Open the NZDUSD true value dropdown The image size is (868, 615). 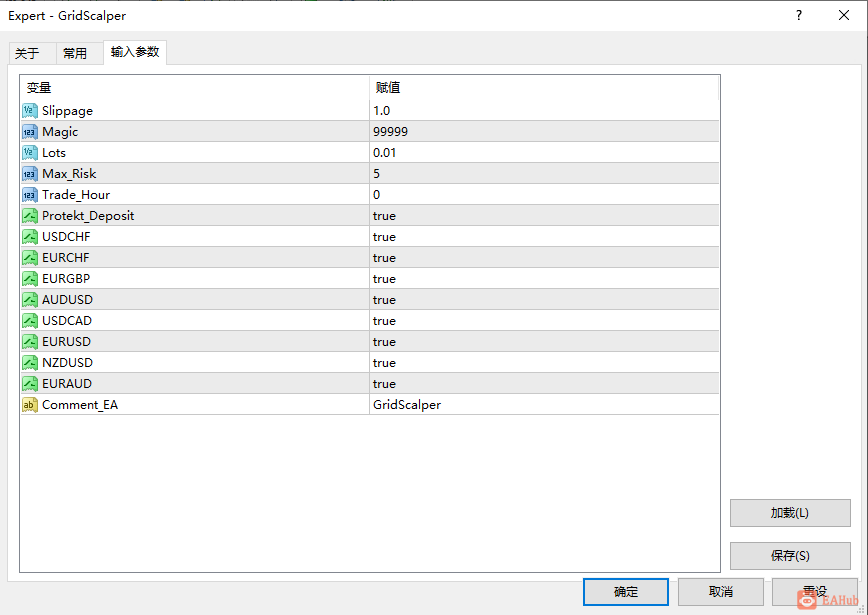point(545,363)
